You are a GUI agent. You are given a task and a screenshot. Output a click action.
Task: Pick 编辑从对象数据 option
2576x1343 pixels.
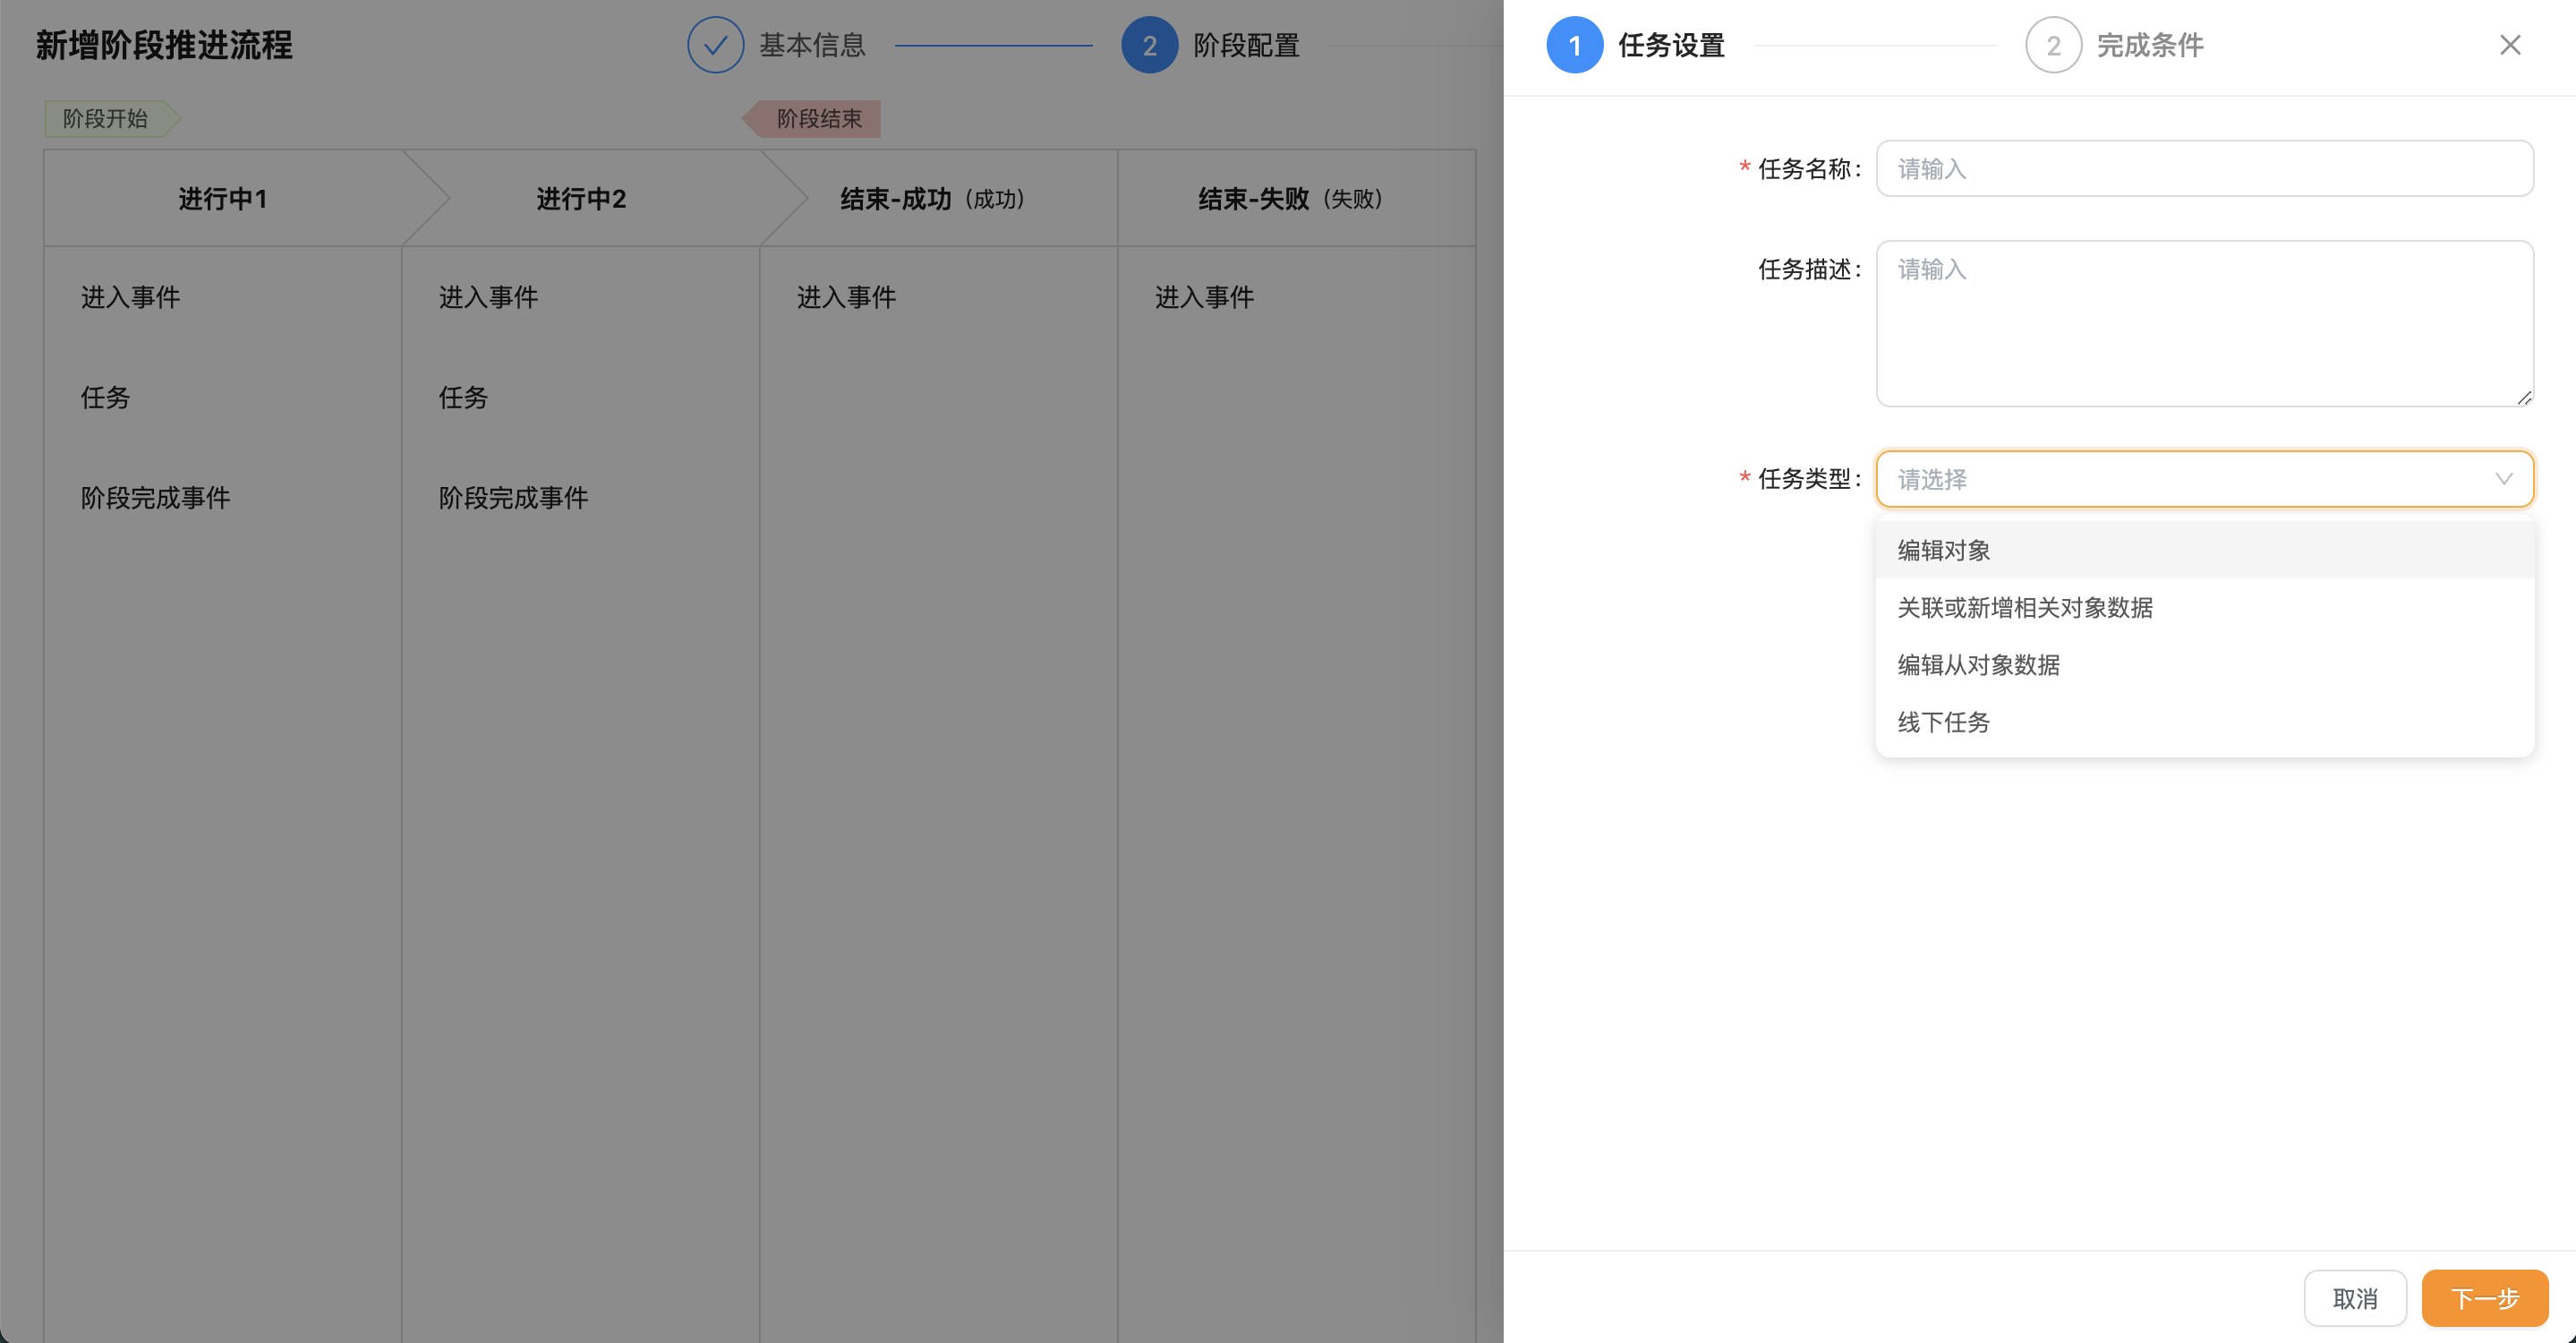(x=1978, y=665)
